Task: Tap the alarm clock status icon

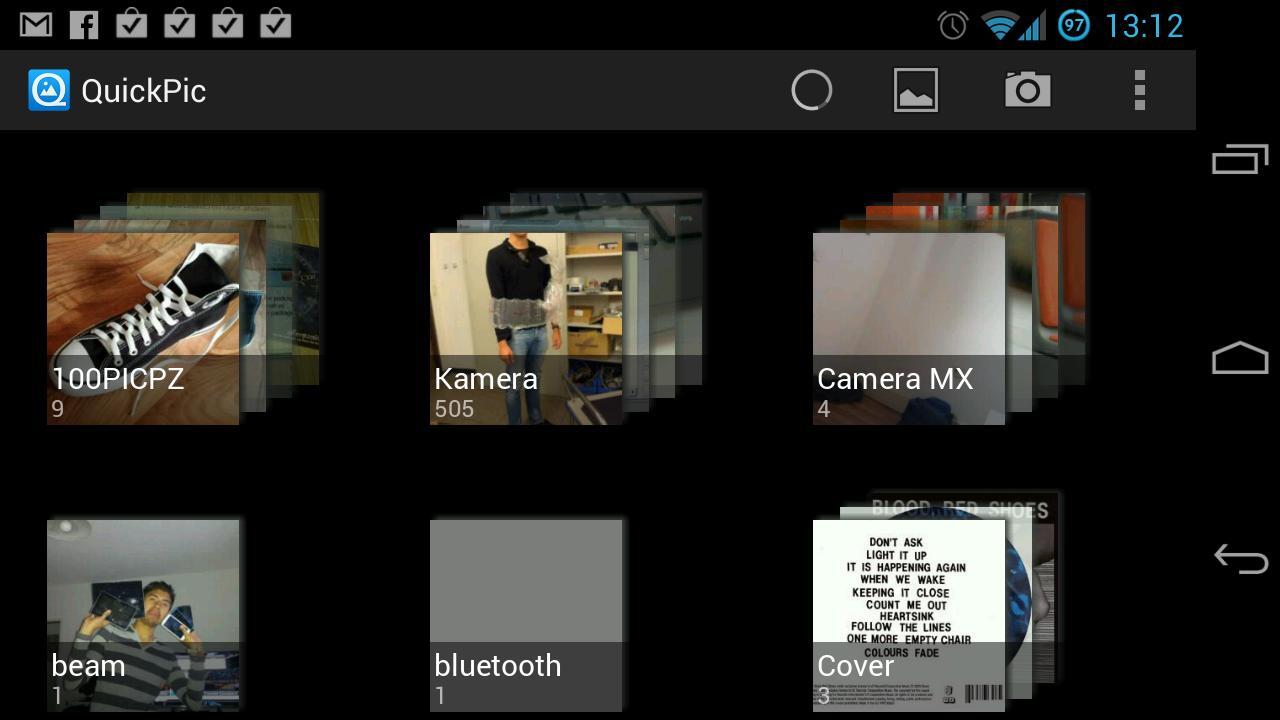Action: 953,25
